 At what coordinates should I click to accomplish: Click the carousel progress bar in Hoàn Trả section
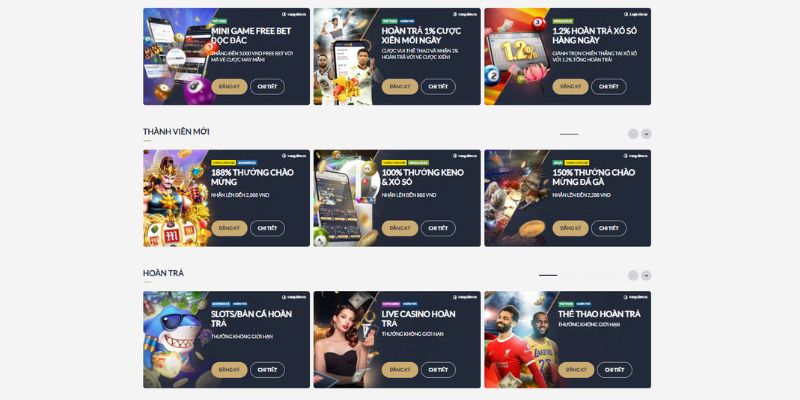click(581, 276)
